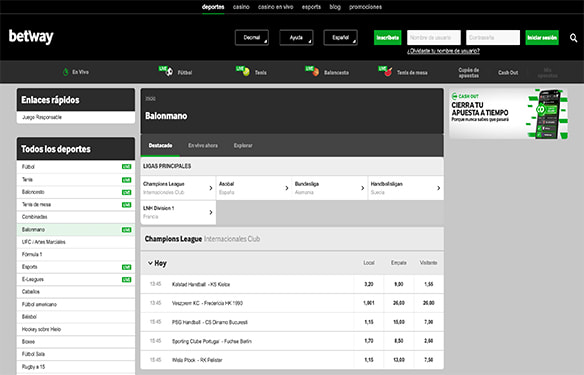The width and height of the screenshot is (584, 375).
Task: Select Béisbol in sports list
Action: pos(76,317)
